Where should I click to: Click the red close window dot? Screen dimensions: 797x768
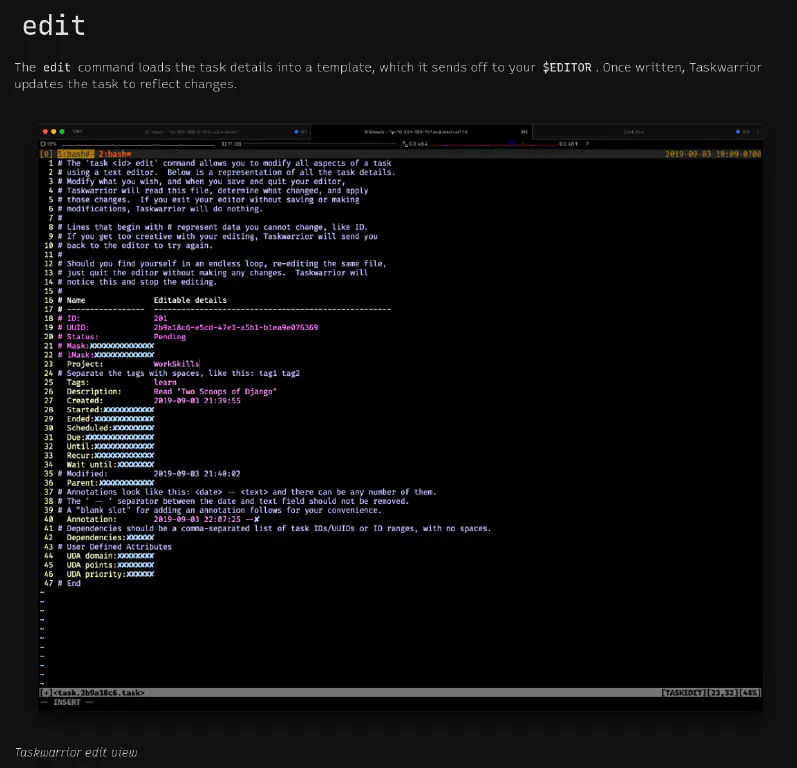click(x=44, y=132)
